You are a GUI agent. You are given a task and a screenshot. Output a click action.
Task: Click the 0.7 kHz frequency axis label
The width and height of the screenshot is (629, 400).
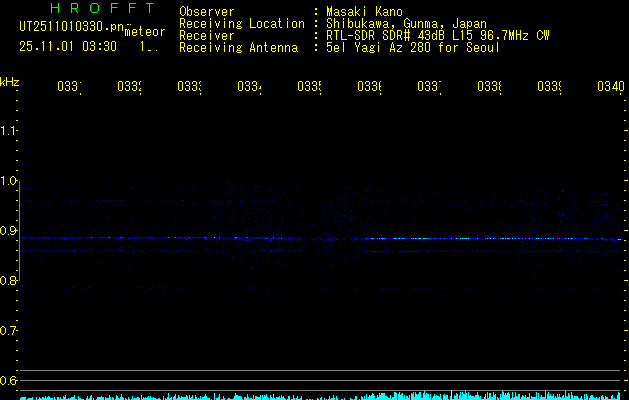[x=8, y=331]
